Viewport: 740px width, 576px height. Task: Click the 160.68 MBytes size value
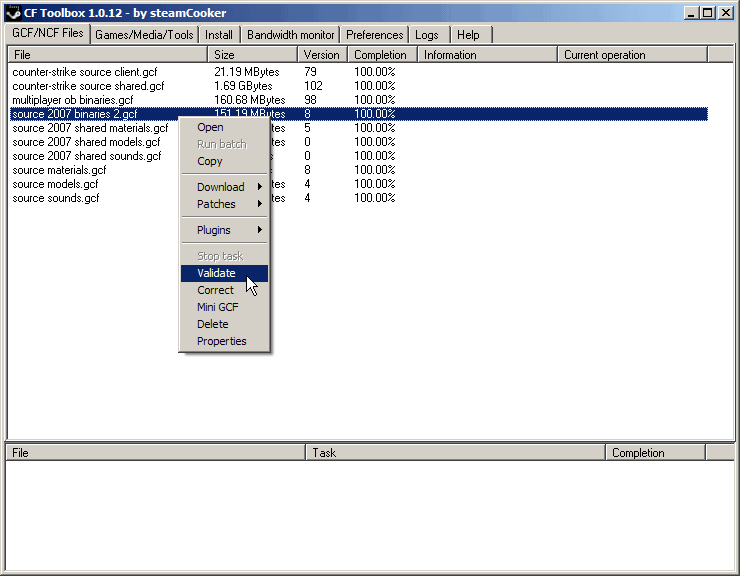click(x=250, y=100)
